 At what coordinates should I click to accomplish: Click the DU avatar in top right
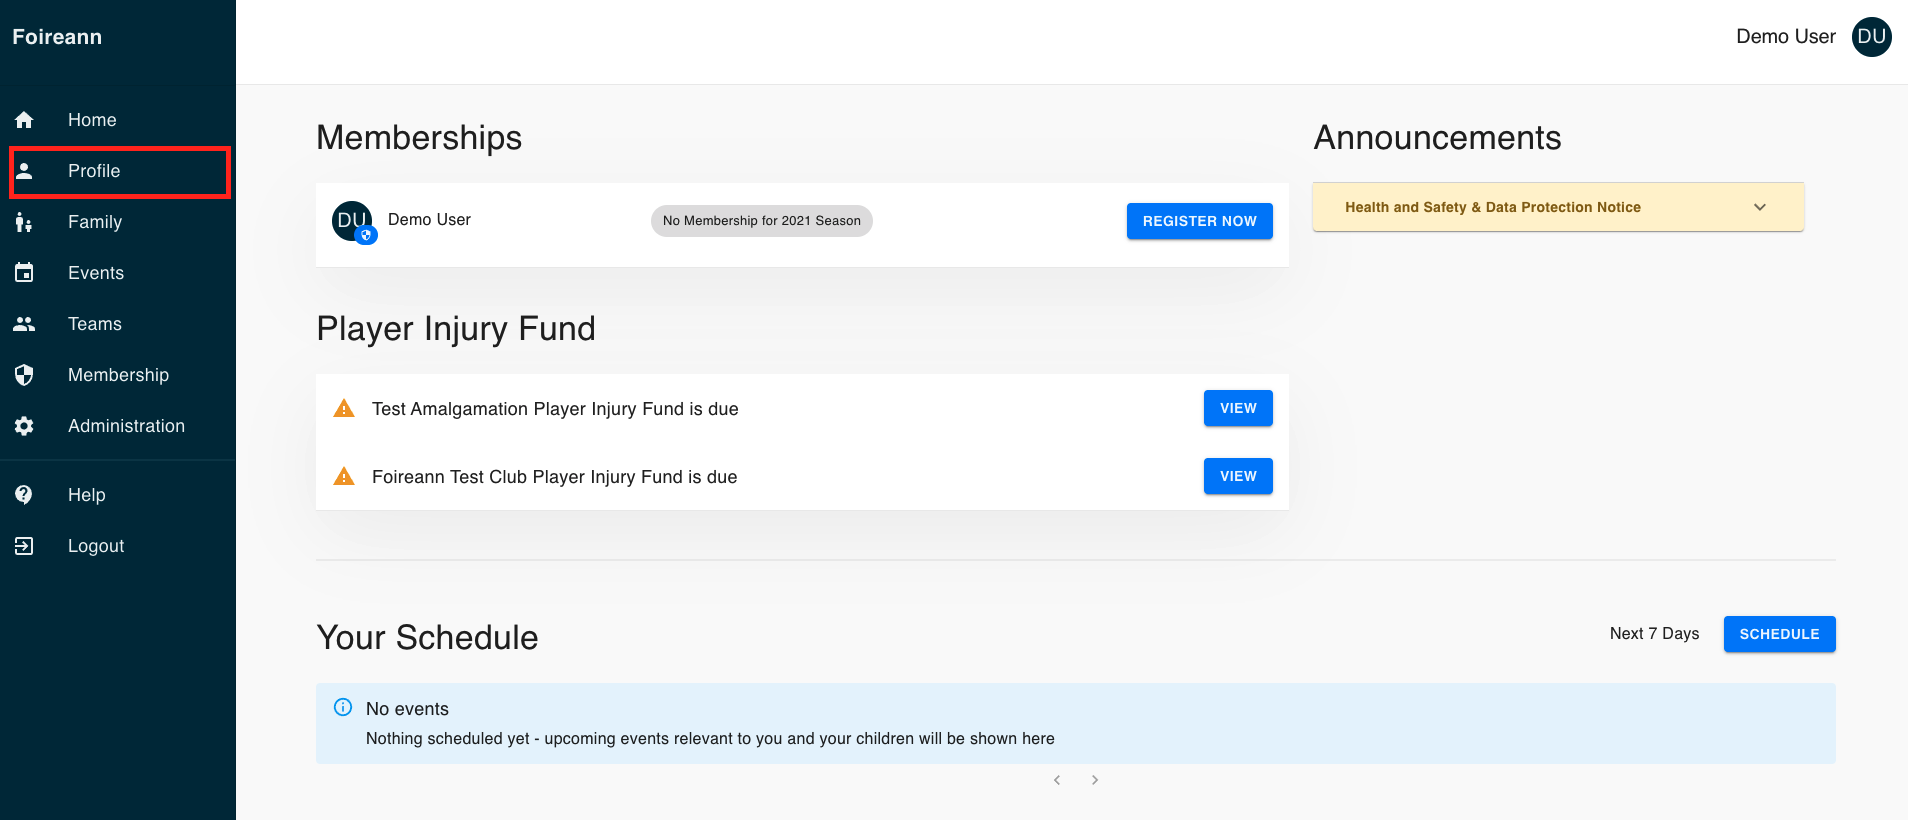[x=1871, y=37]
